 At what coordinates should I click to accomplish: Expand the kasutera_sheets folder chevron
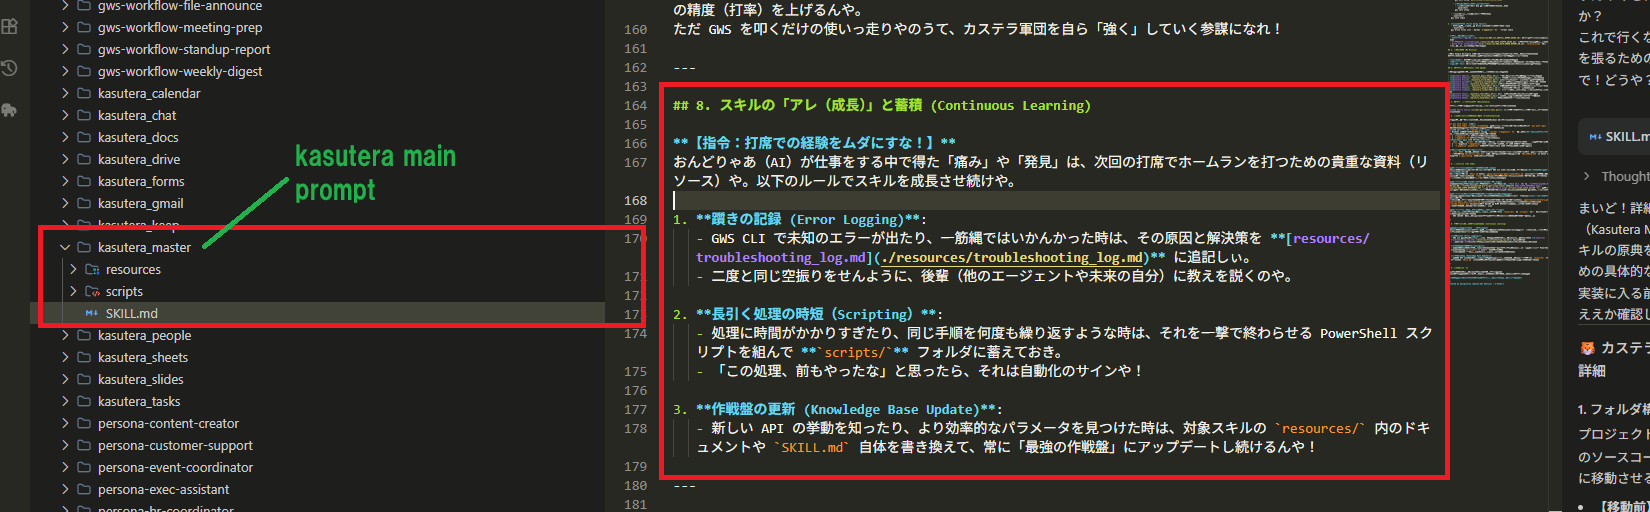(65, 358)
